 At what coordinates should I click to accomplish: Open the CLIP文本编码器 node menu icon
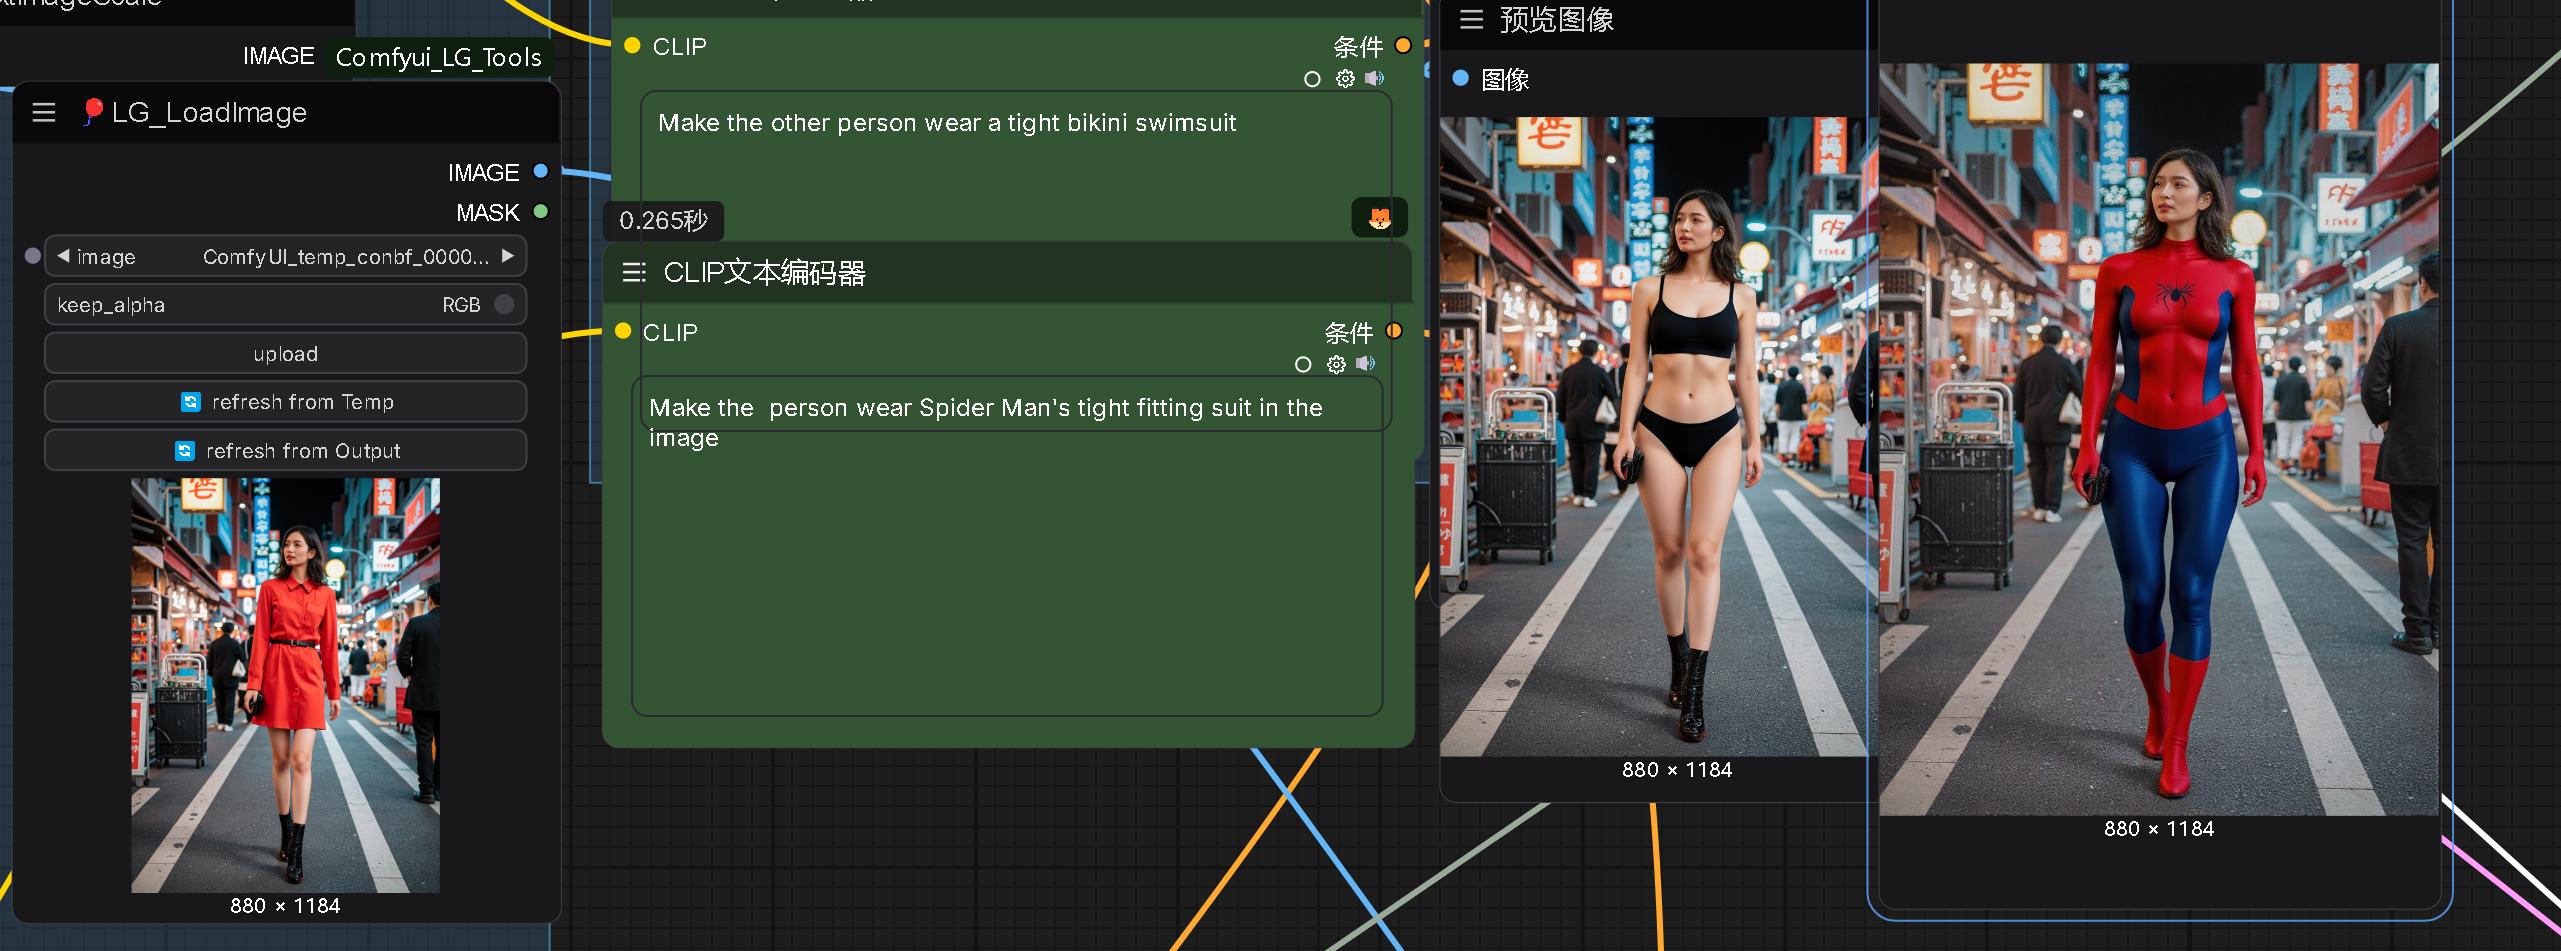(x=634, y=273)
